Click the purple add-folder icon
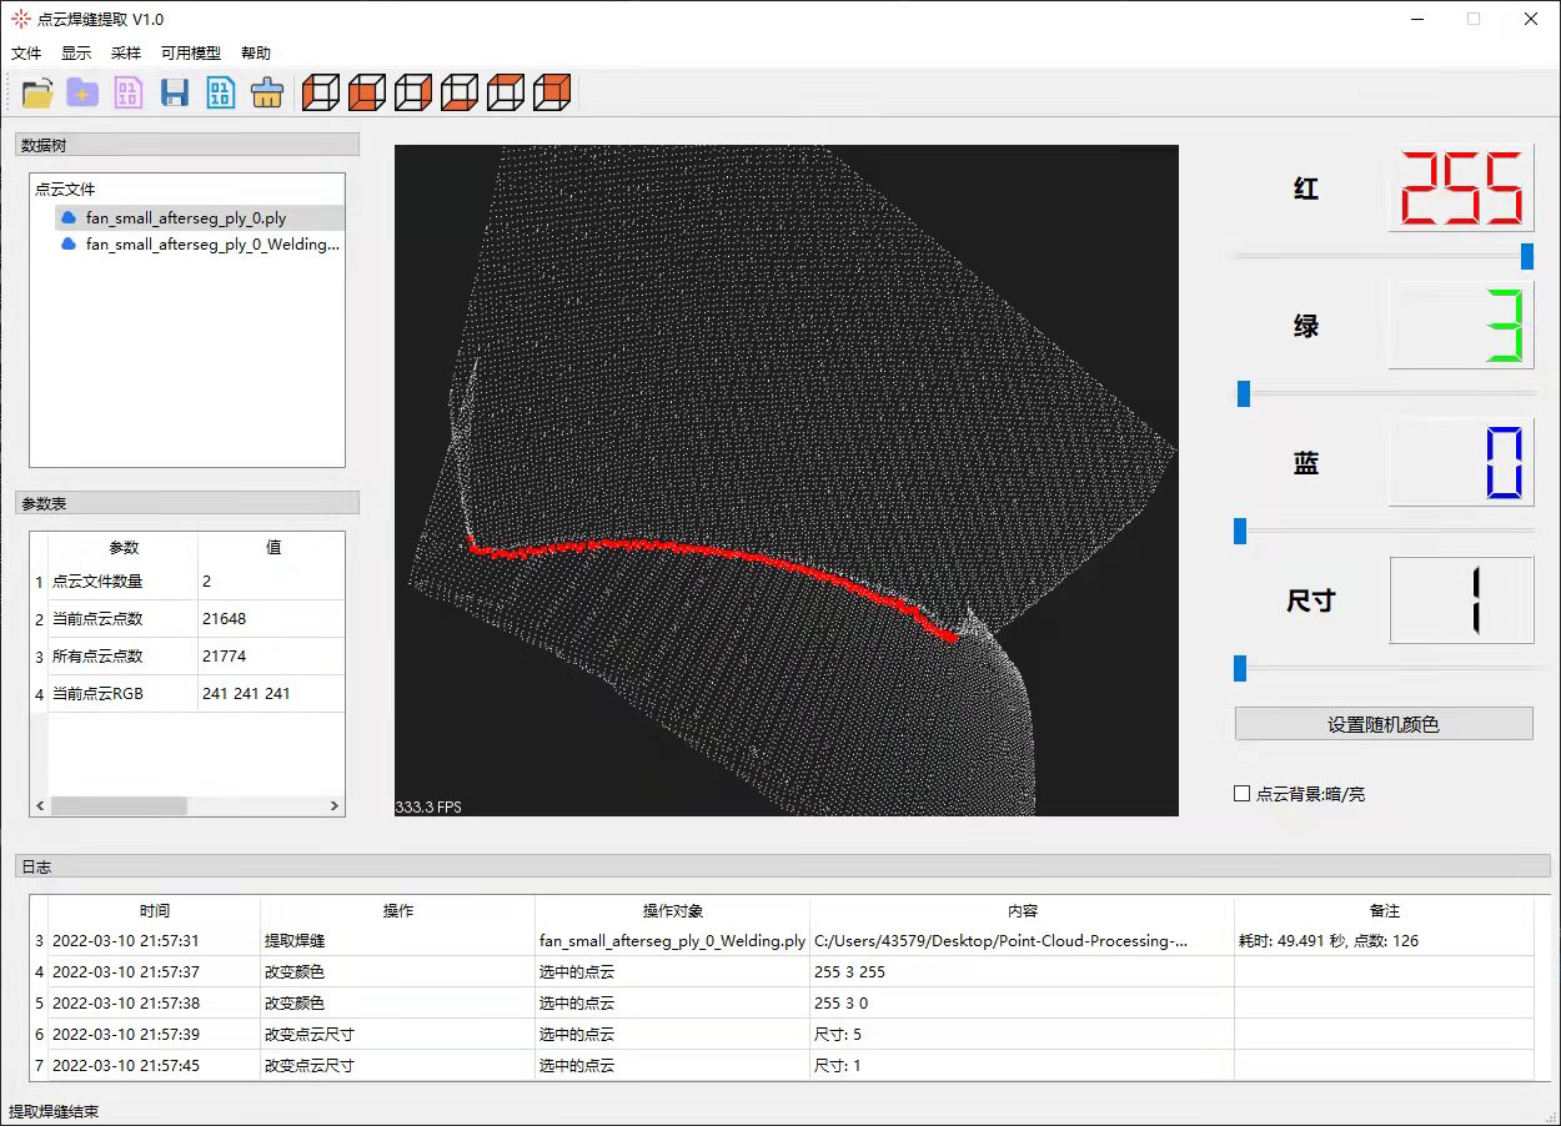Screen dimensions: 1561x1127 (82, 93)
